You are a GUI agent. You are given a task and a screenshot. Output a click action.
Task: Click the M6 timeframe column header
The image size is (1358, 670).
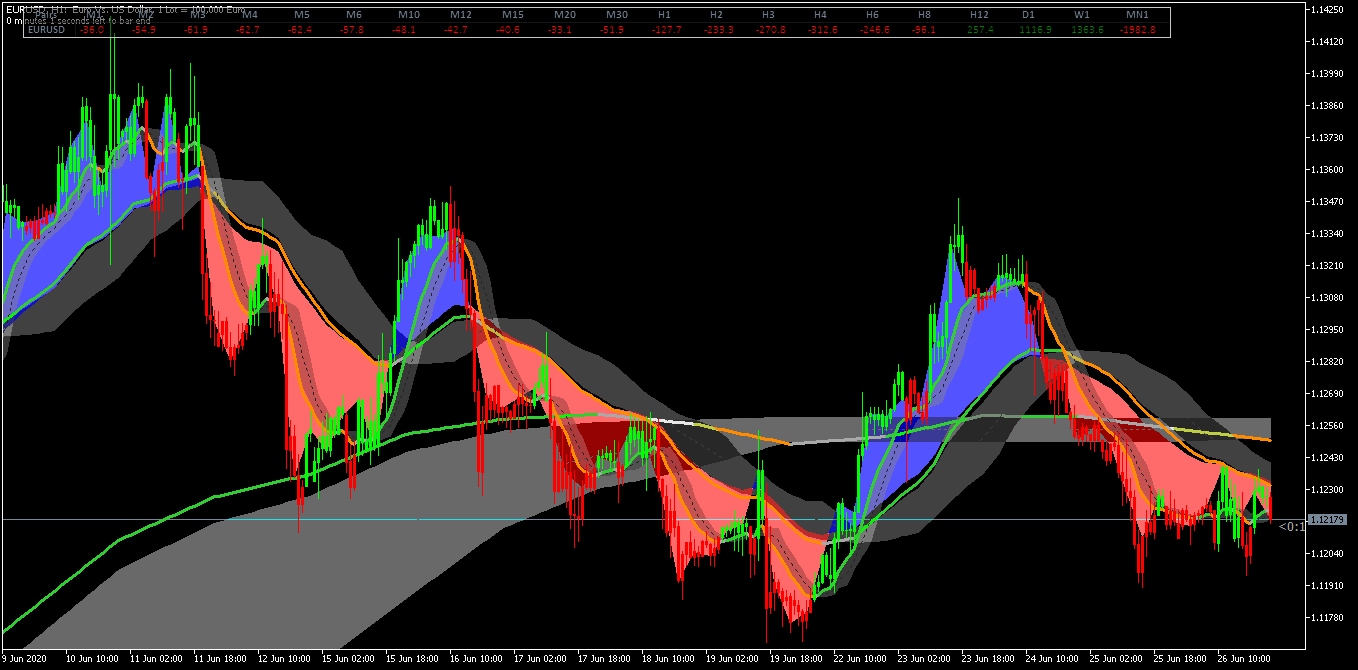(x=354, y=15)
